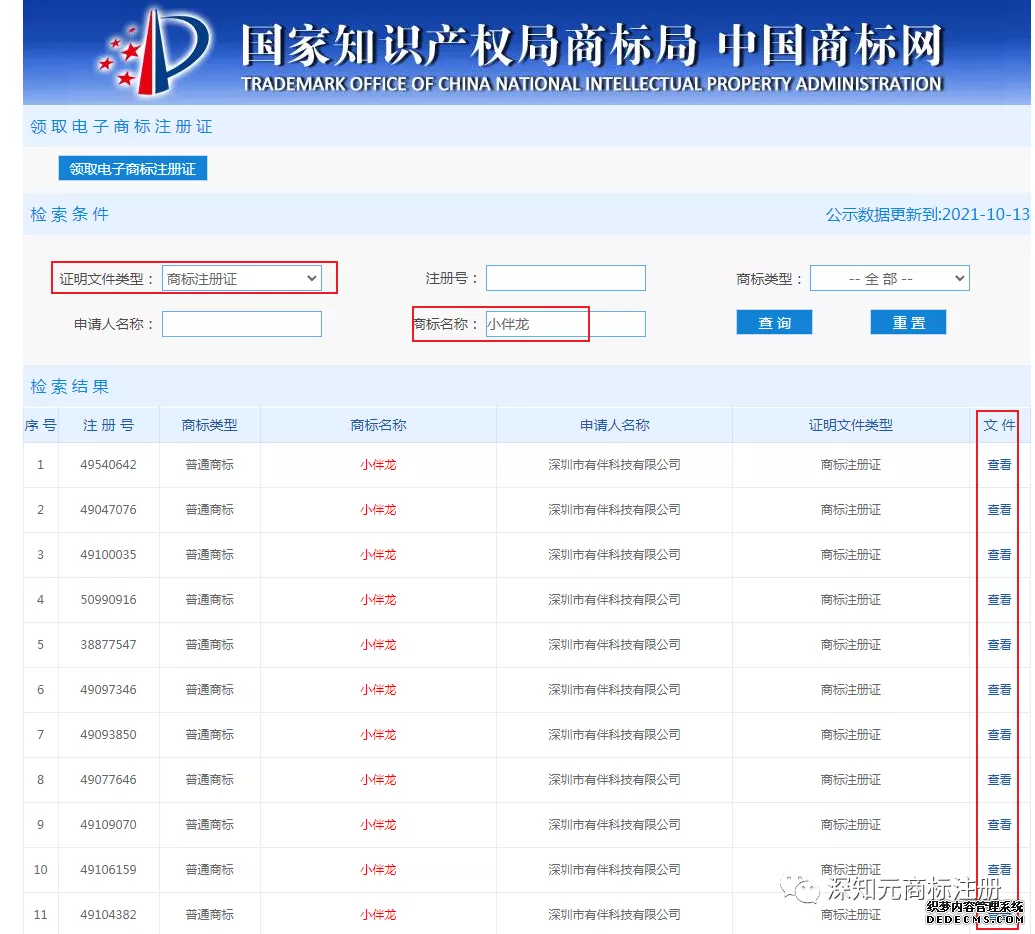Click sequence number 10 cell
The width and height of the screenshot is (1035, 934).
(40, 869)
